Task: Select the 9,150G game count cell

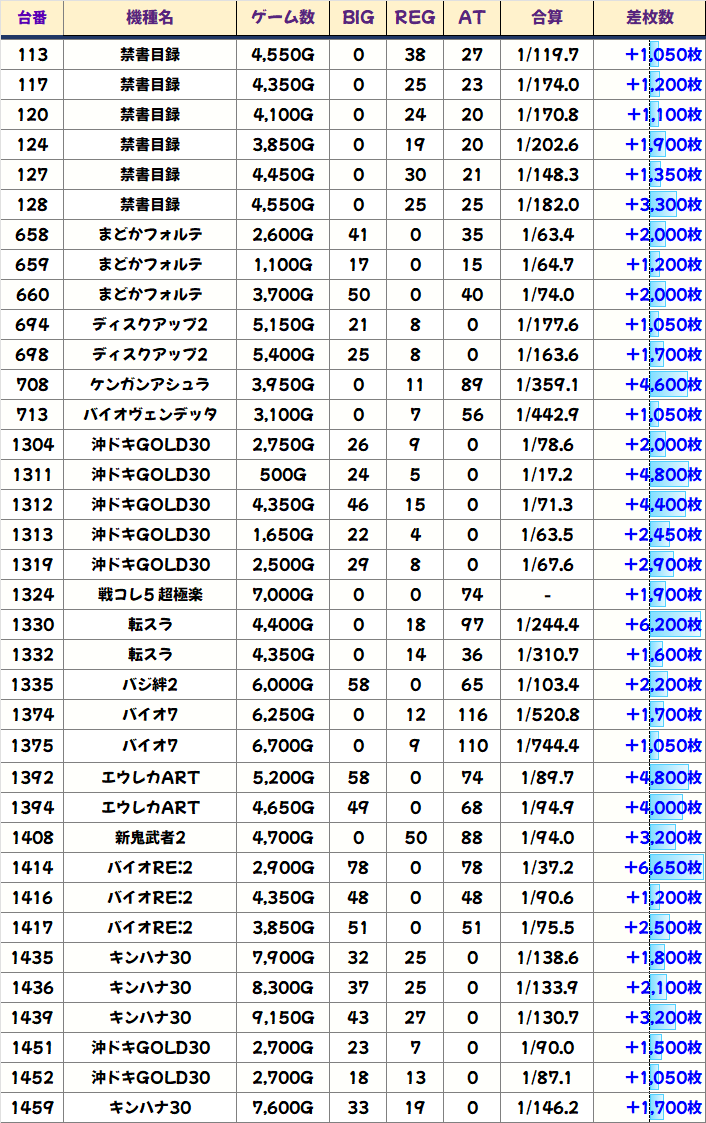Action: pos(283,1018)
